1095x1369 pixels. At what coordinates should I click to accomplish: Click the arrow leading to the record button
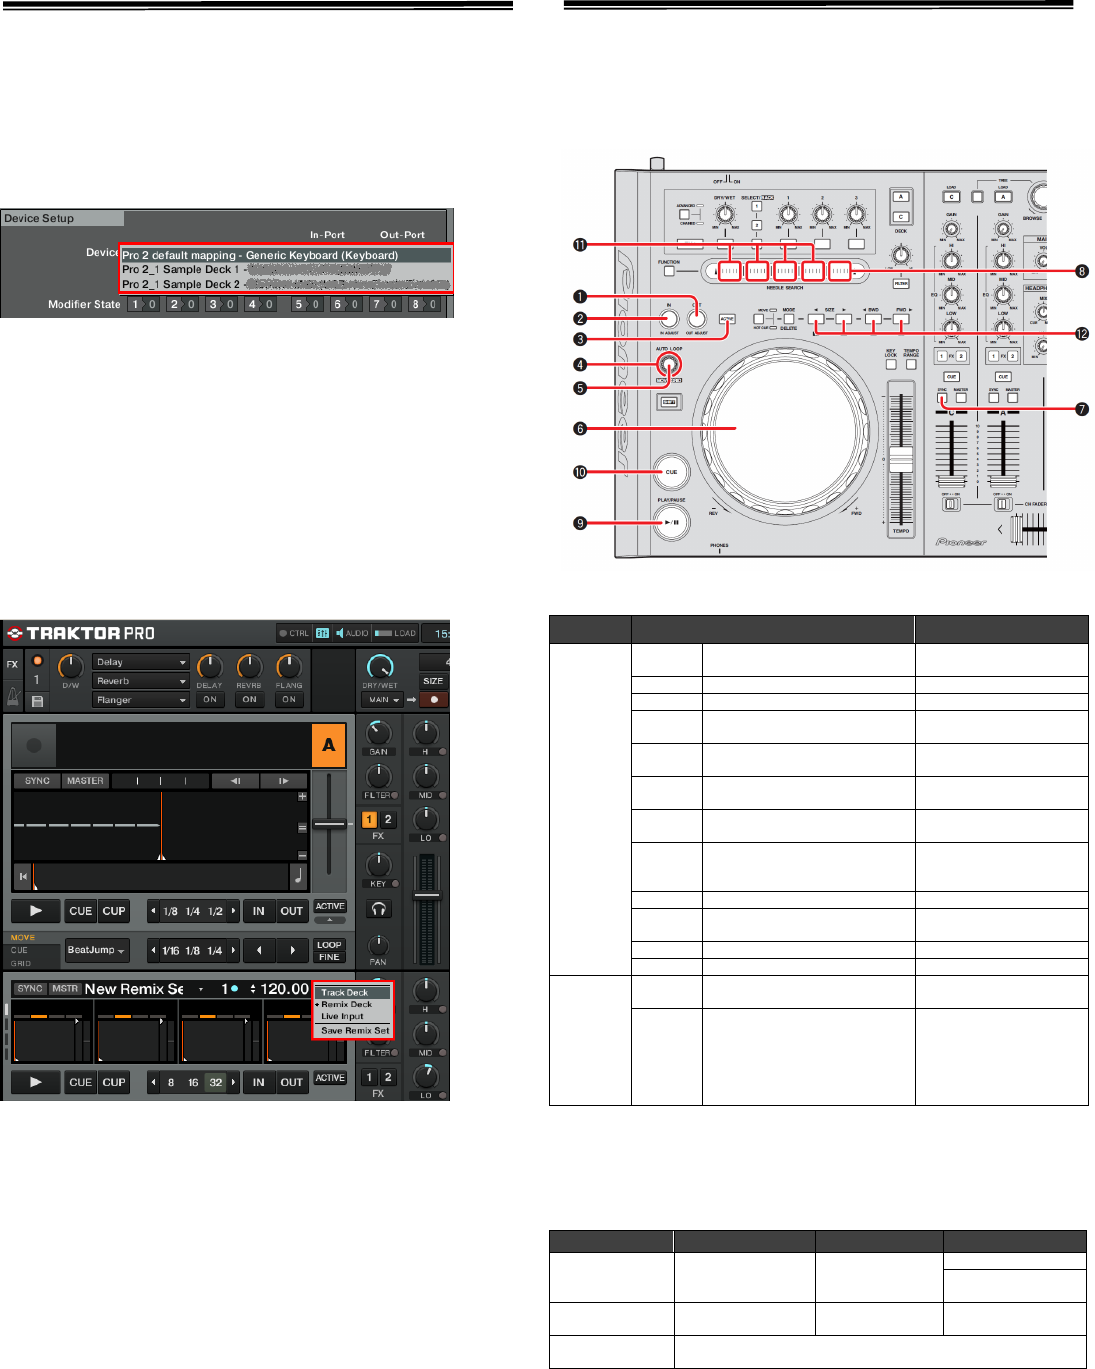(x=411, y=700)
